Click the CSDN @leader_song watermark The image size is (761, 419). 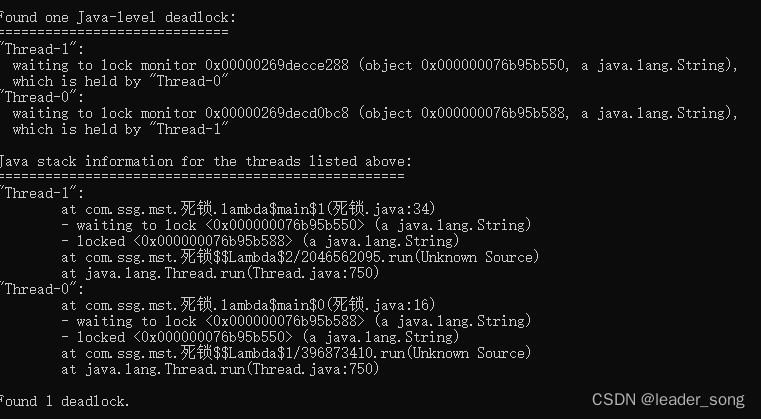[668, 400]
